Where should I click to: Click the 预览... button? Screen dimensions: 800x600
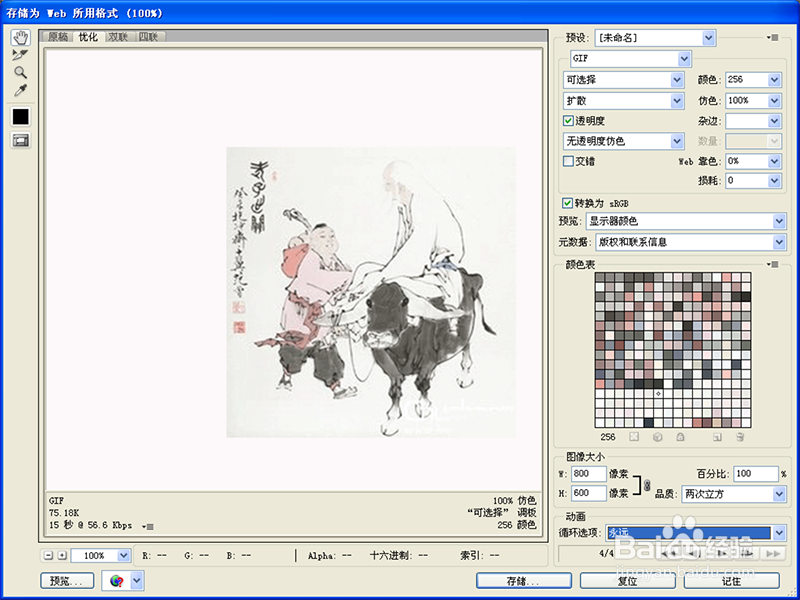pos(67,581)
